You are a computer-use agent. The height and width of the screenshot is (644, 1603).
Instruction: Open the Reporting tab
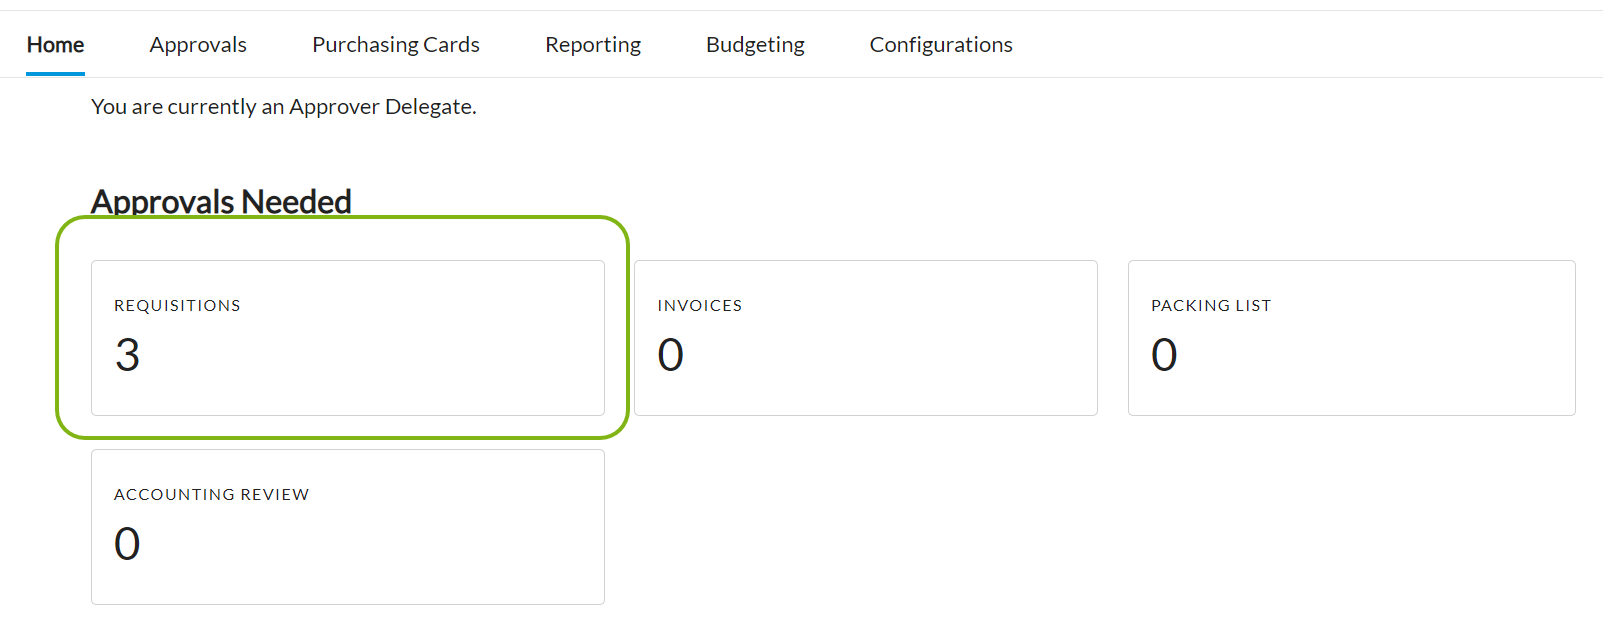[x=593, y=45]
